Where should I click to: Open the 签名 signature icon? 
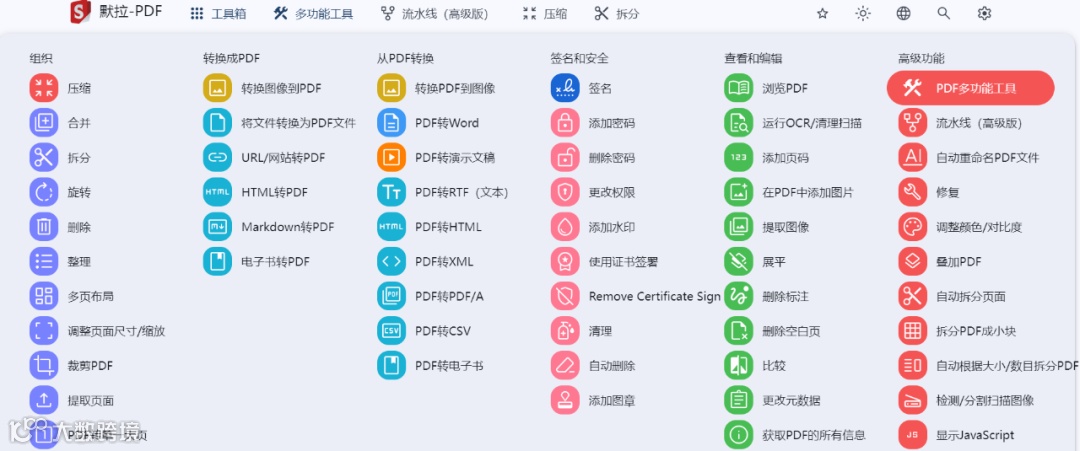click(565, 88)
